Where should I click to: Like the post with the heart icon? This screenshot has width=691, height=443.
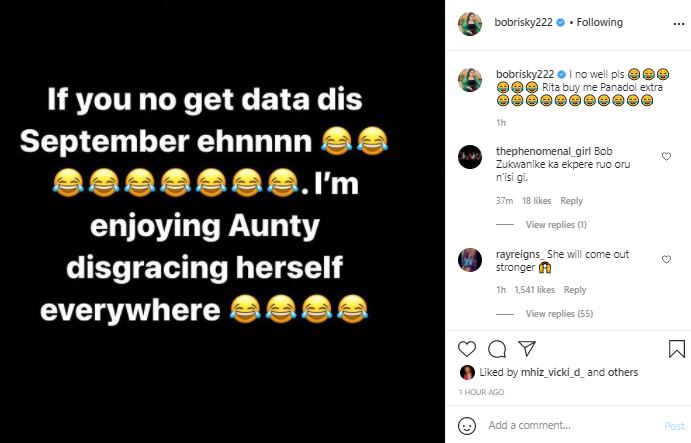(x=467, y=349)
